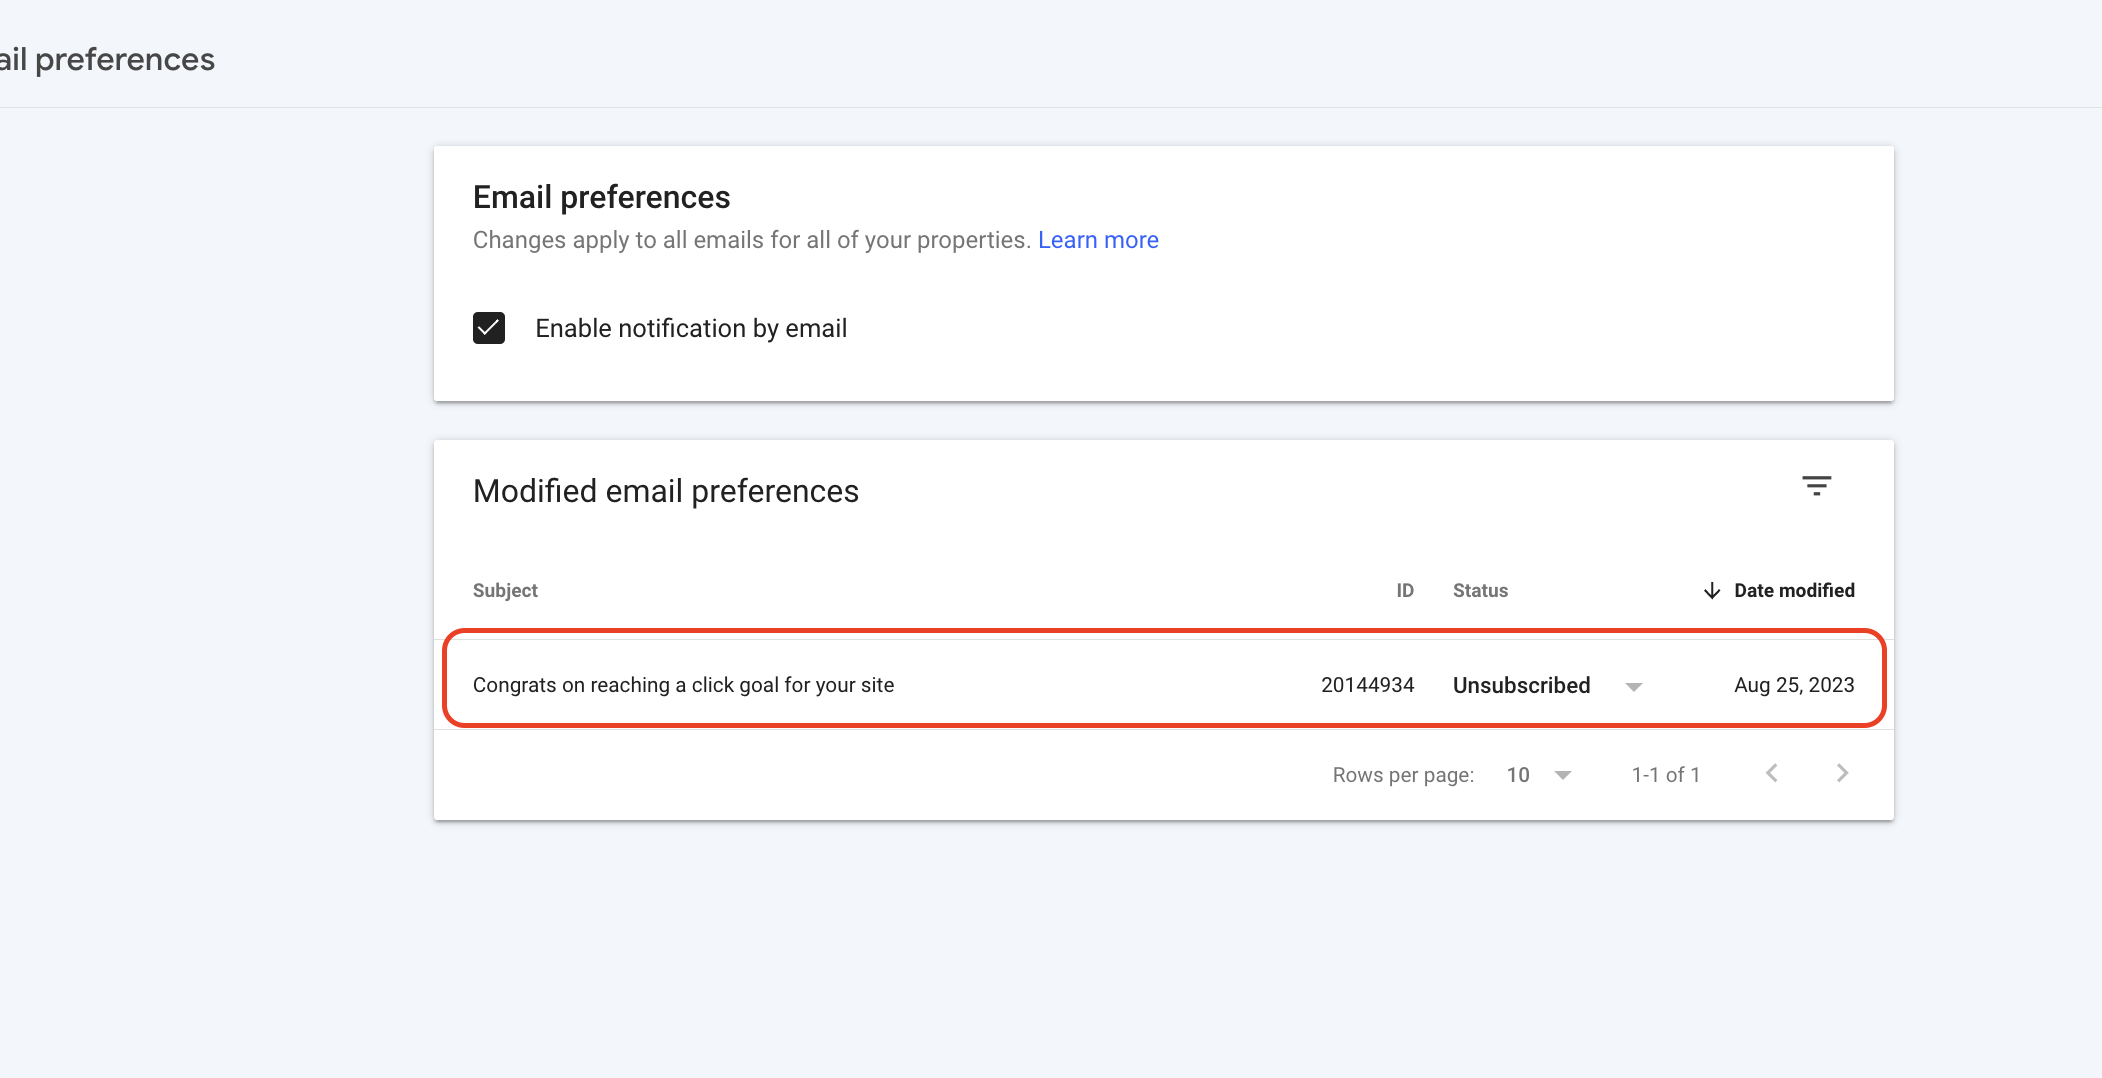
Task: Uncheck Enable notification by email checkbox
Action: [x=489, y=328]
